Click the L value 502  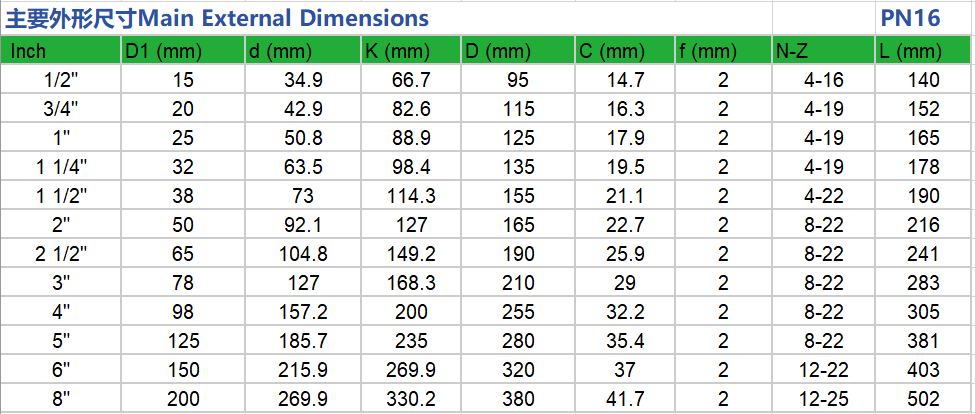[923, 398]
